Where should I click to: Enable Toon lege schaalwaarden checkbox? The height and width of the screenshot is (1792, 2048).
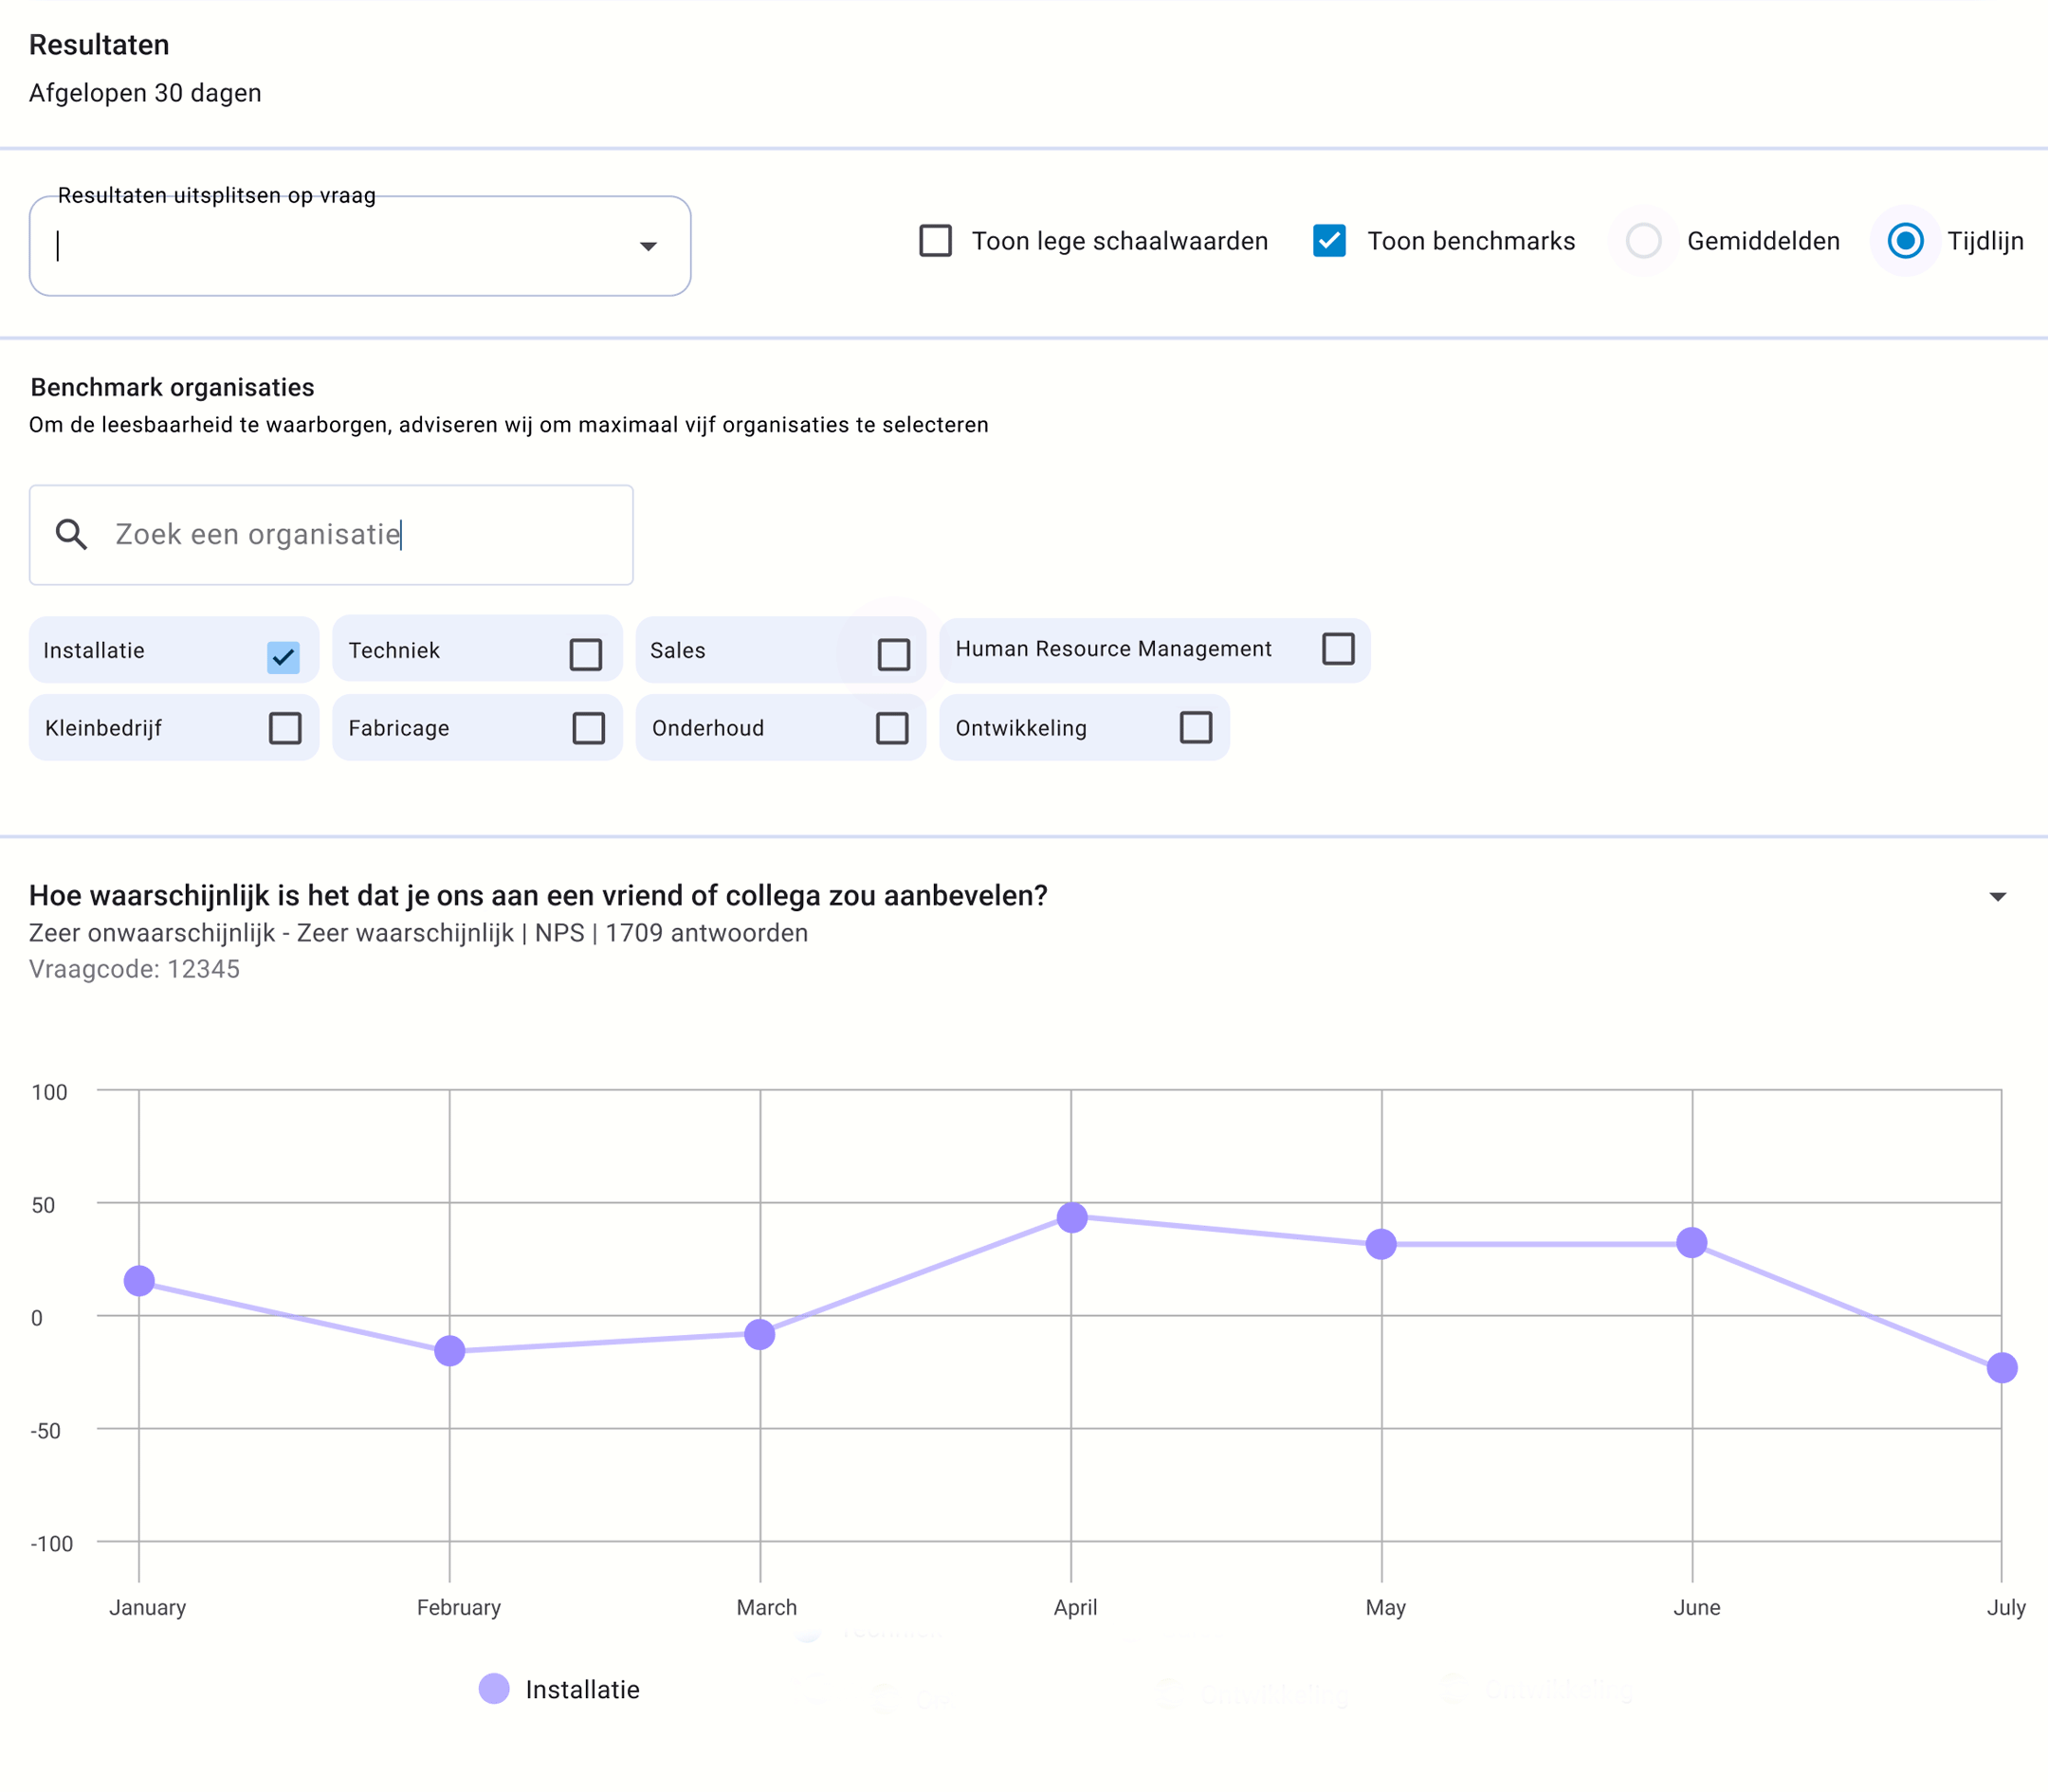[935, 241]
